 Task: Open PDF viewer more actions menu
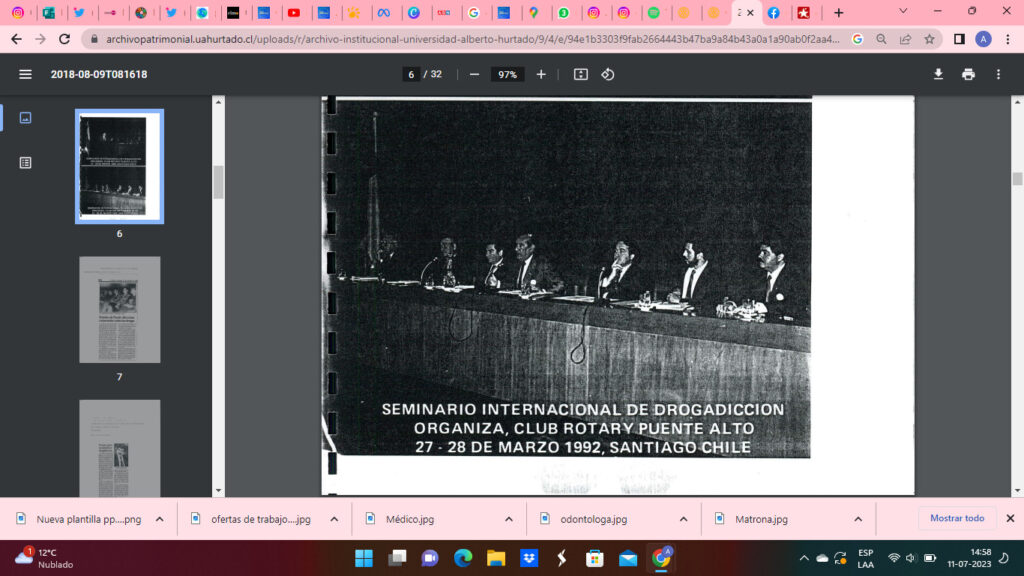[999, 74]
